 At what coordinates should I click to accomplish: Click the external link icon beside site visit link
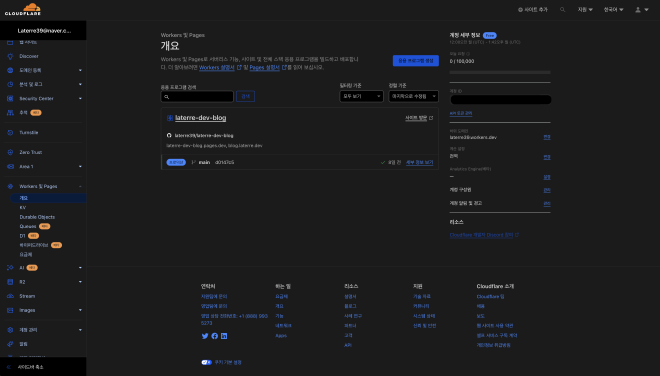click(431, 118)
